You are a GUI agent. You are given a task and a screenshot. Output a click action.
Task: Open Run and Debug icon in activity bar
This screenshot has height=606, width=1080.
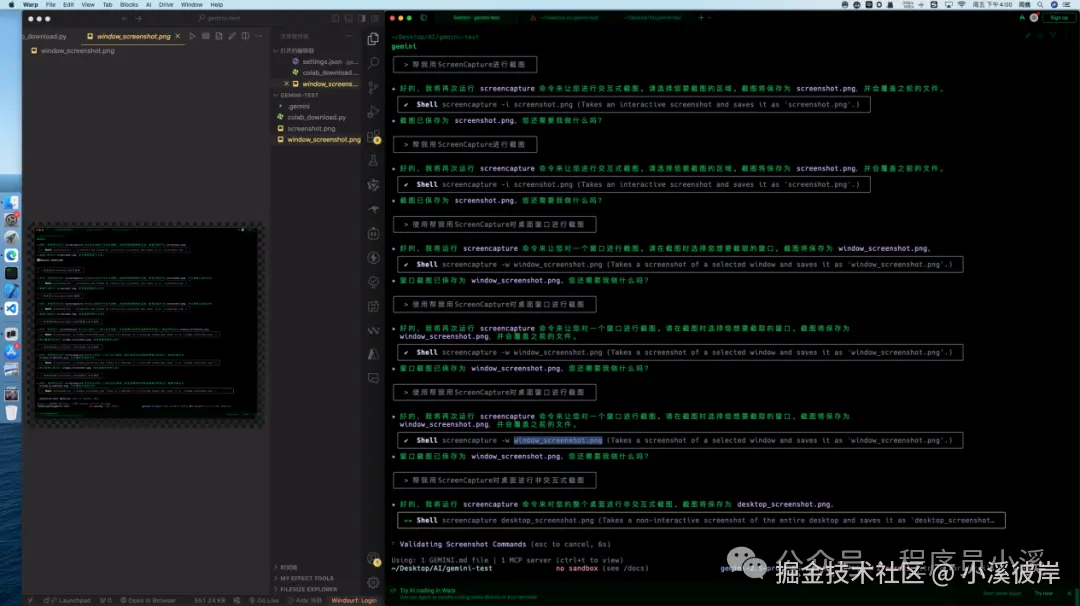click(373, 112)
